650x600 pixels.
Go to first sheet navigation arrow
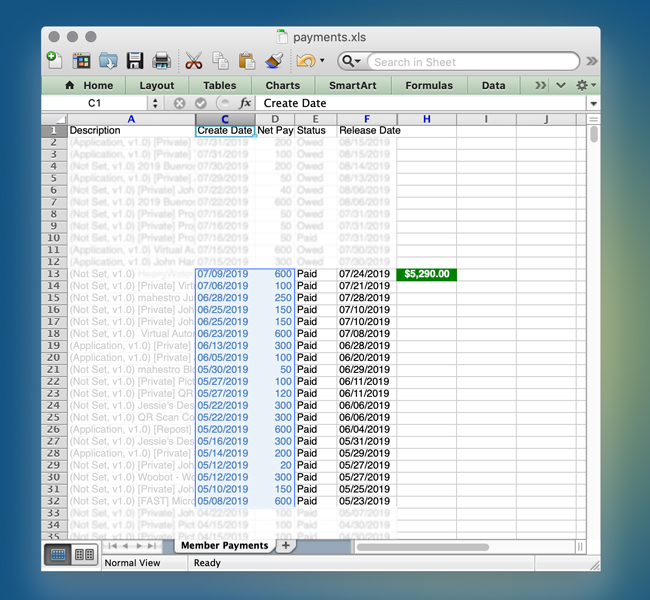coord(112,546)
